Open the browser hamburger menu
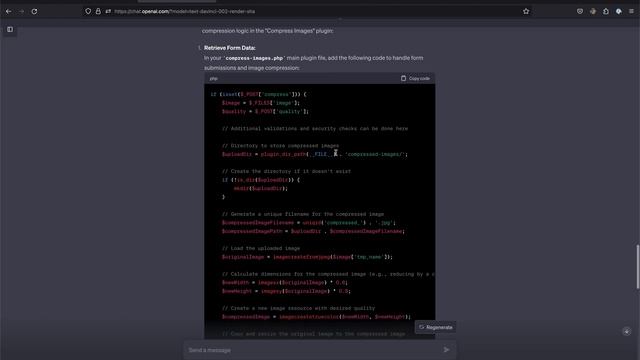This screenshot has width=640, height=360. point(631,11)
